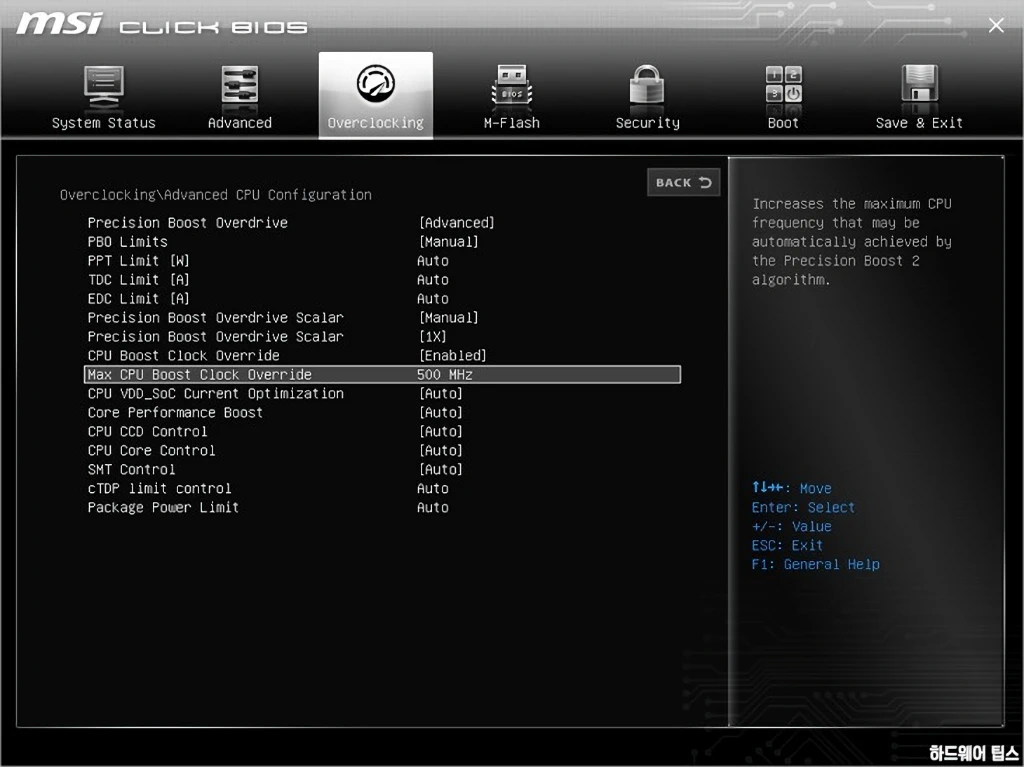The width and height of the screenshot is (1024, 767).
Task: Edit the TDC Limit [A] Auto field
Action: click(433, 280)
